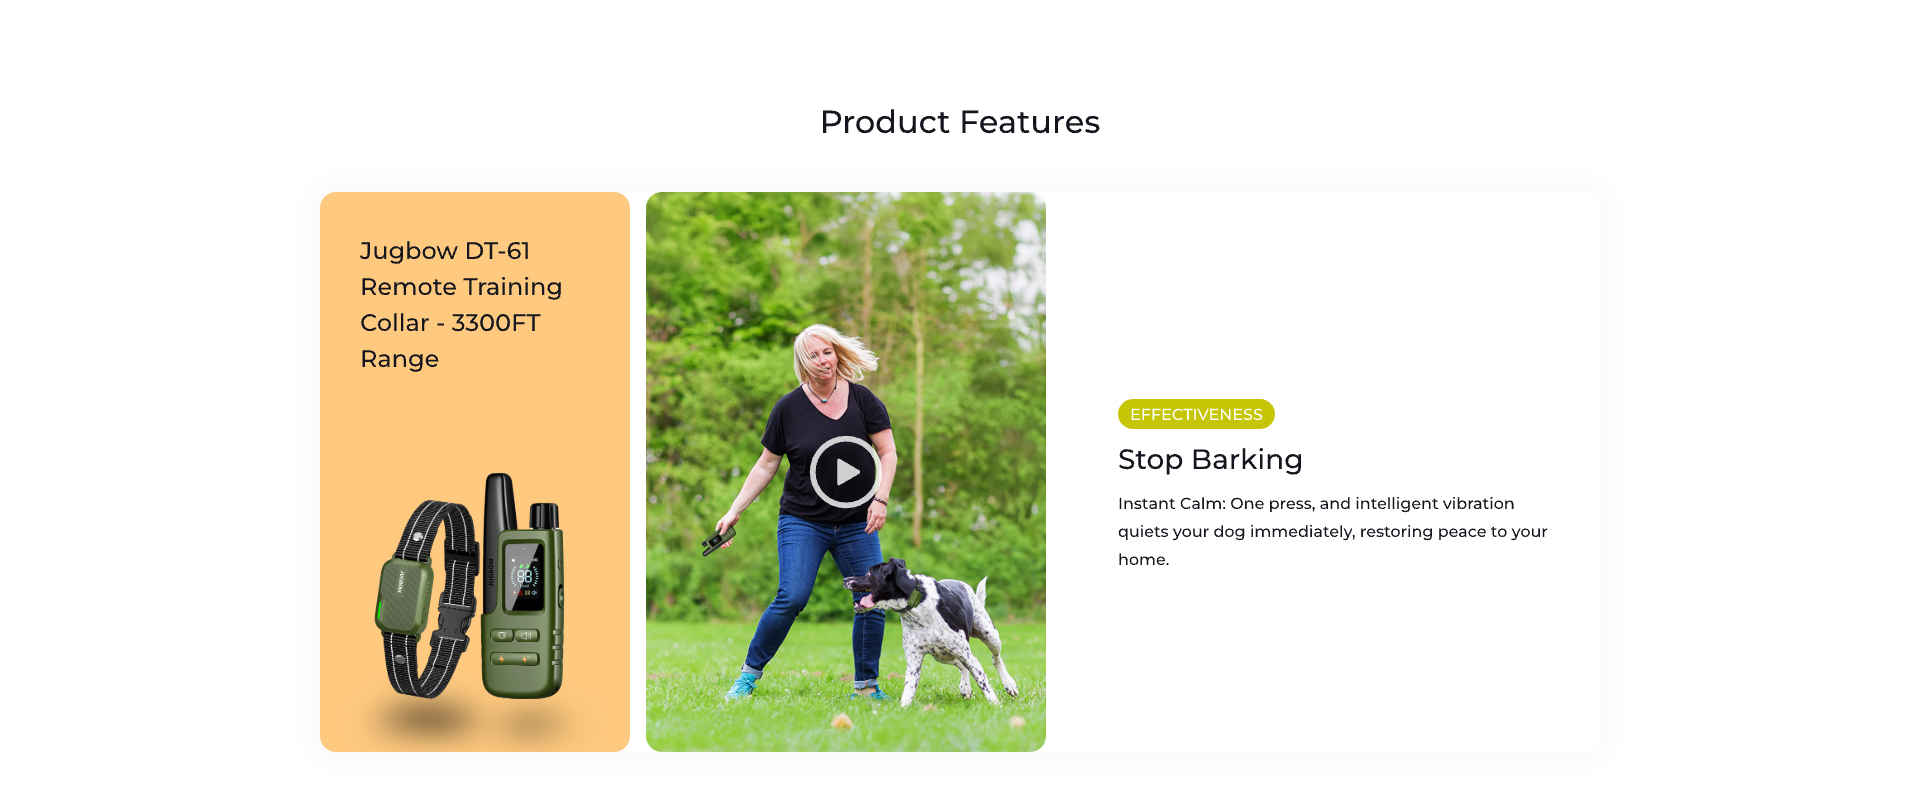Click the '3300FT Range' text on the card

(450, 341)
